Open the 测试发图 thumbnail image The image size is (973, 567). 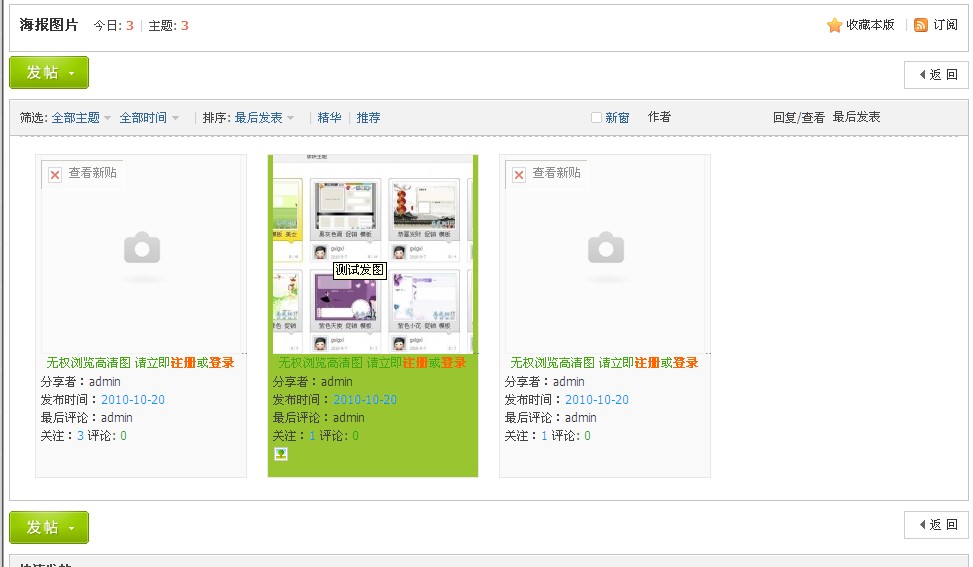[x=373, y=254]
